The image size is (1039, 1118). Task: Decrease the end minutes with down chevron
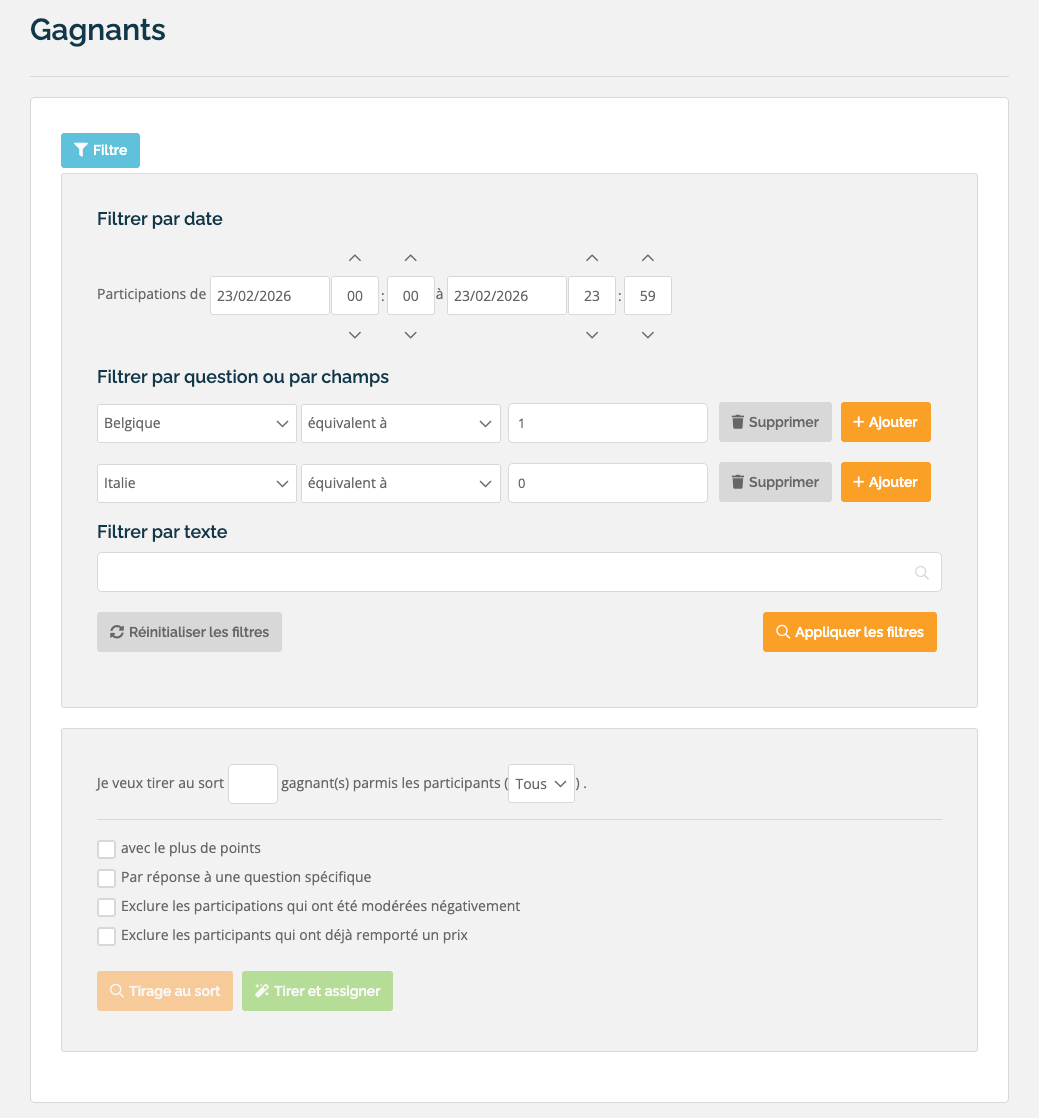point(648,334)
